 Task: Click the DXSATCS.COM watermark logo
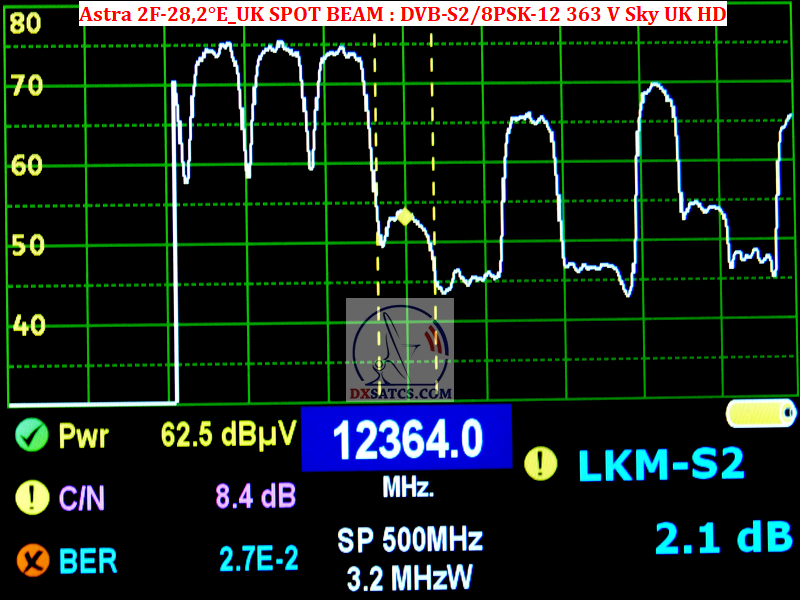click(401, 350)
